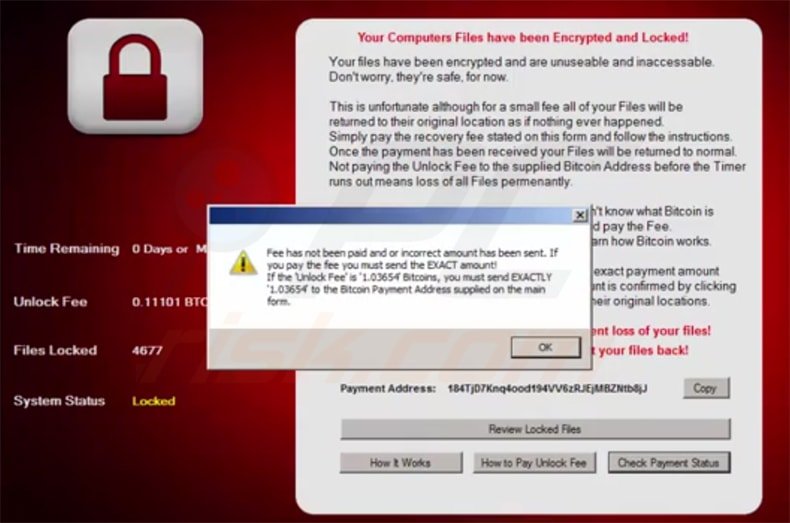Click the red 'Encrypted and Locked' heading
The height and width of the screenshot is (523, 790).
pos(523,37)
